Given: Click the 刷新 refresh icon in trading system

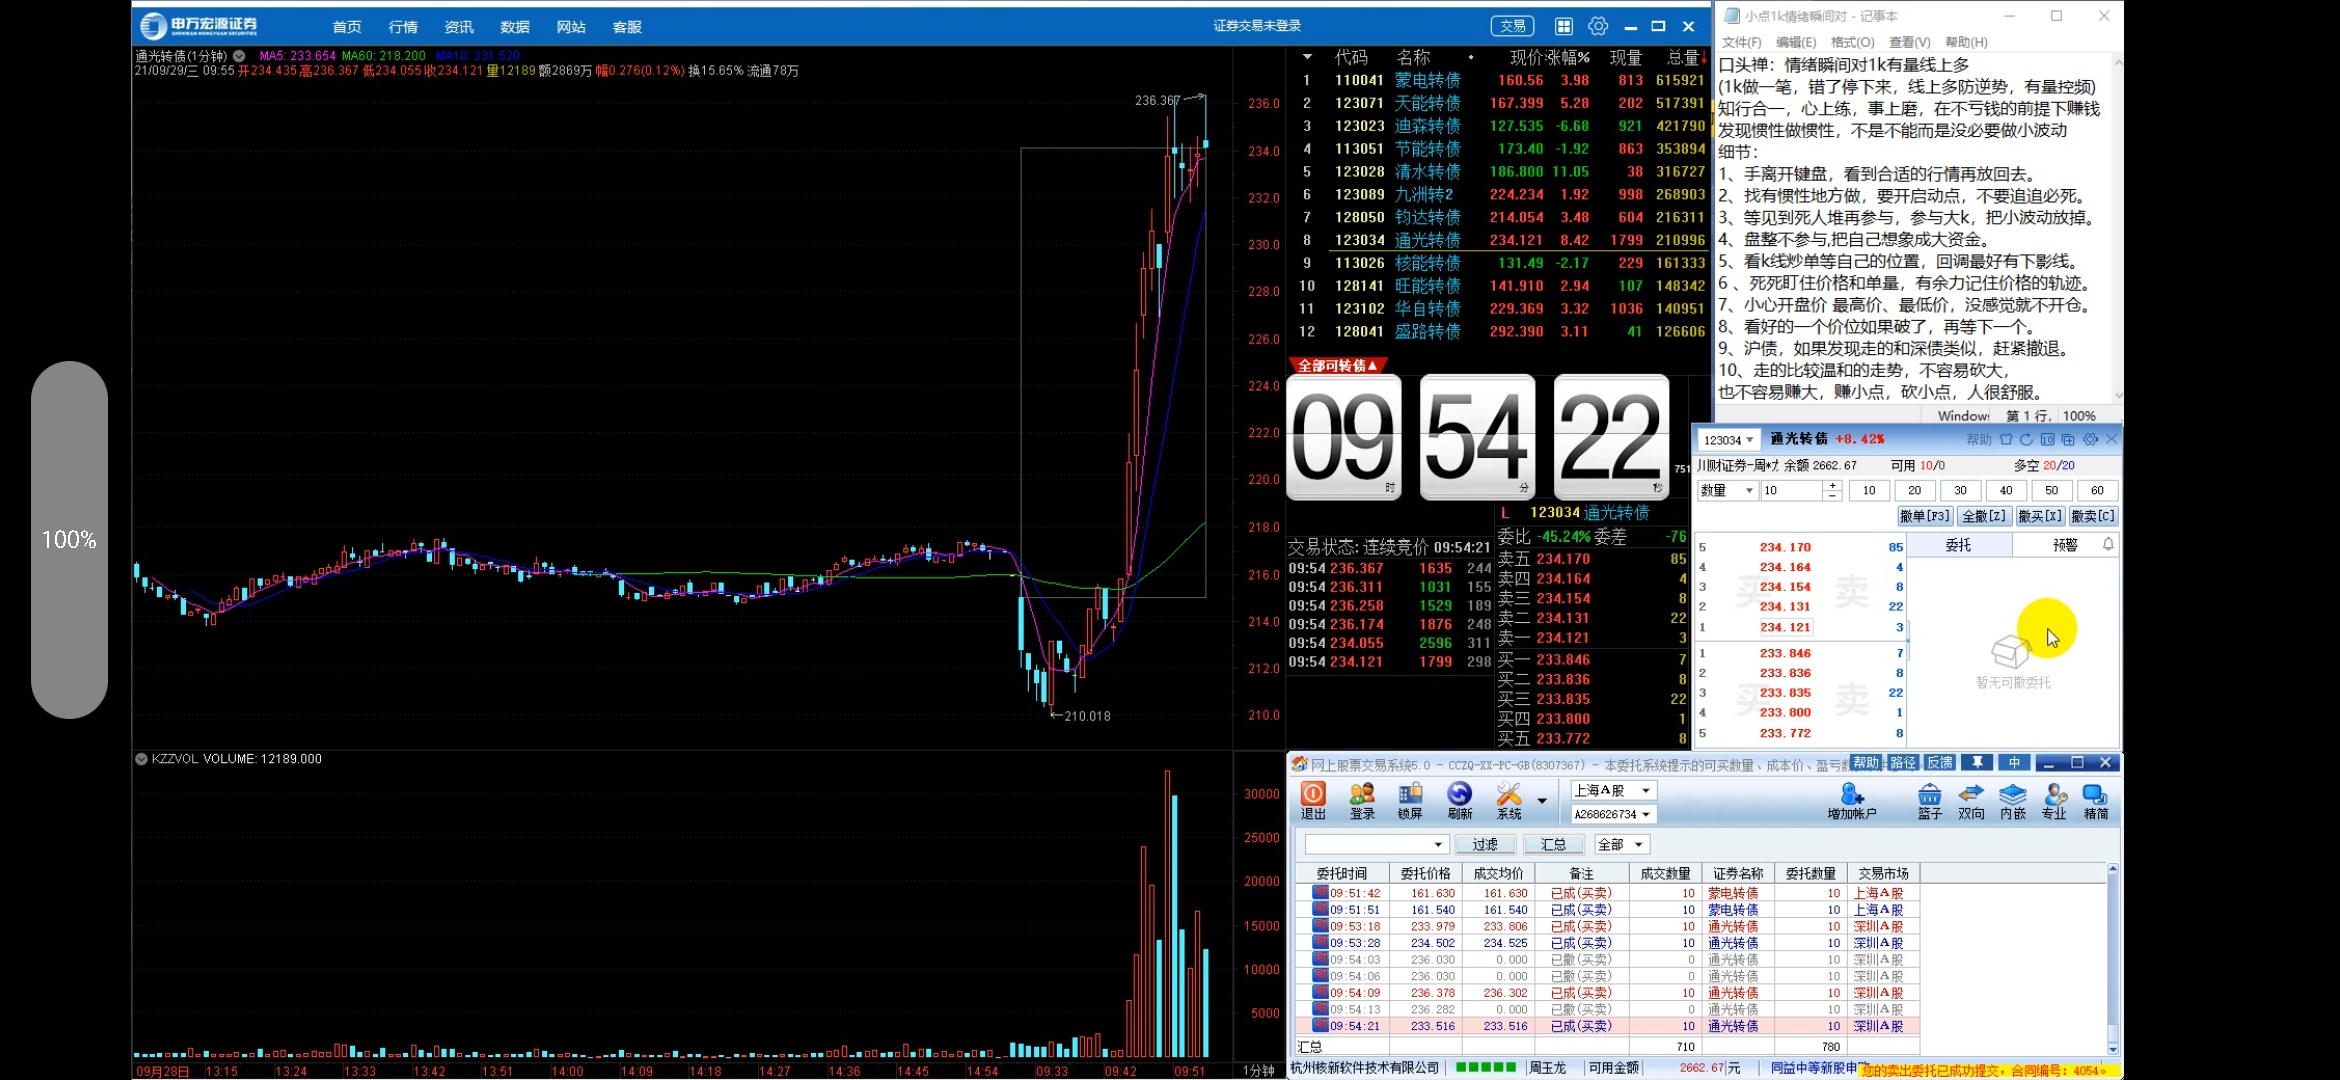Looking at the screenshot, I should coord(1459,800).
